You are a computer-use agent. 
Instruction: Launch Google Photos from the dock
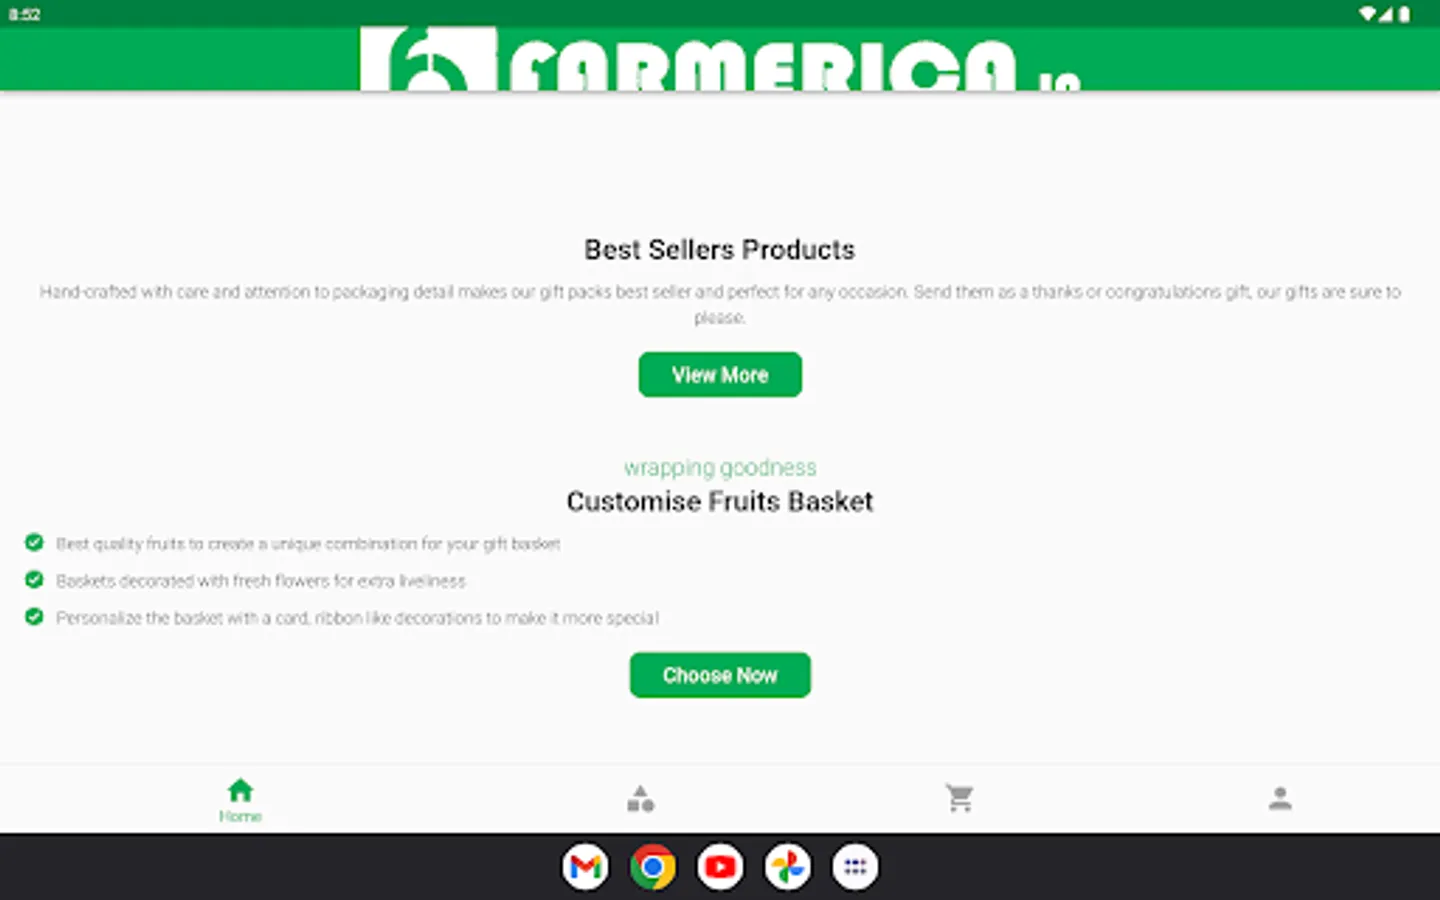(788, 867)
